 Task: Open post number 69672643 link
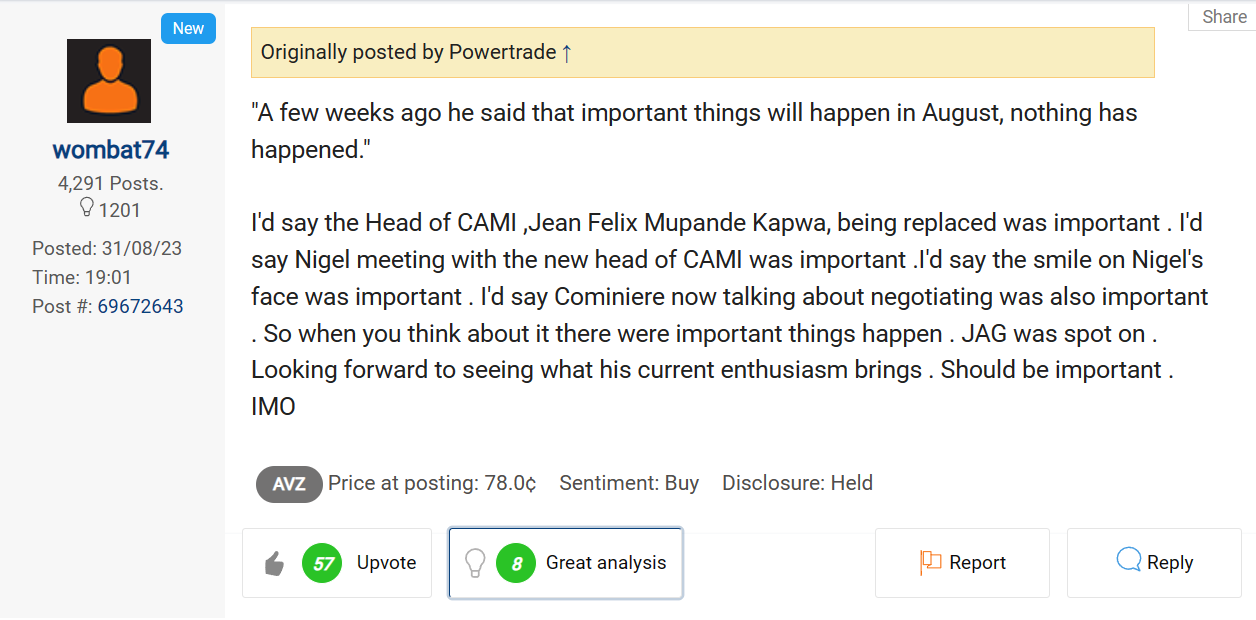point(140,306)
